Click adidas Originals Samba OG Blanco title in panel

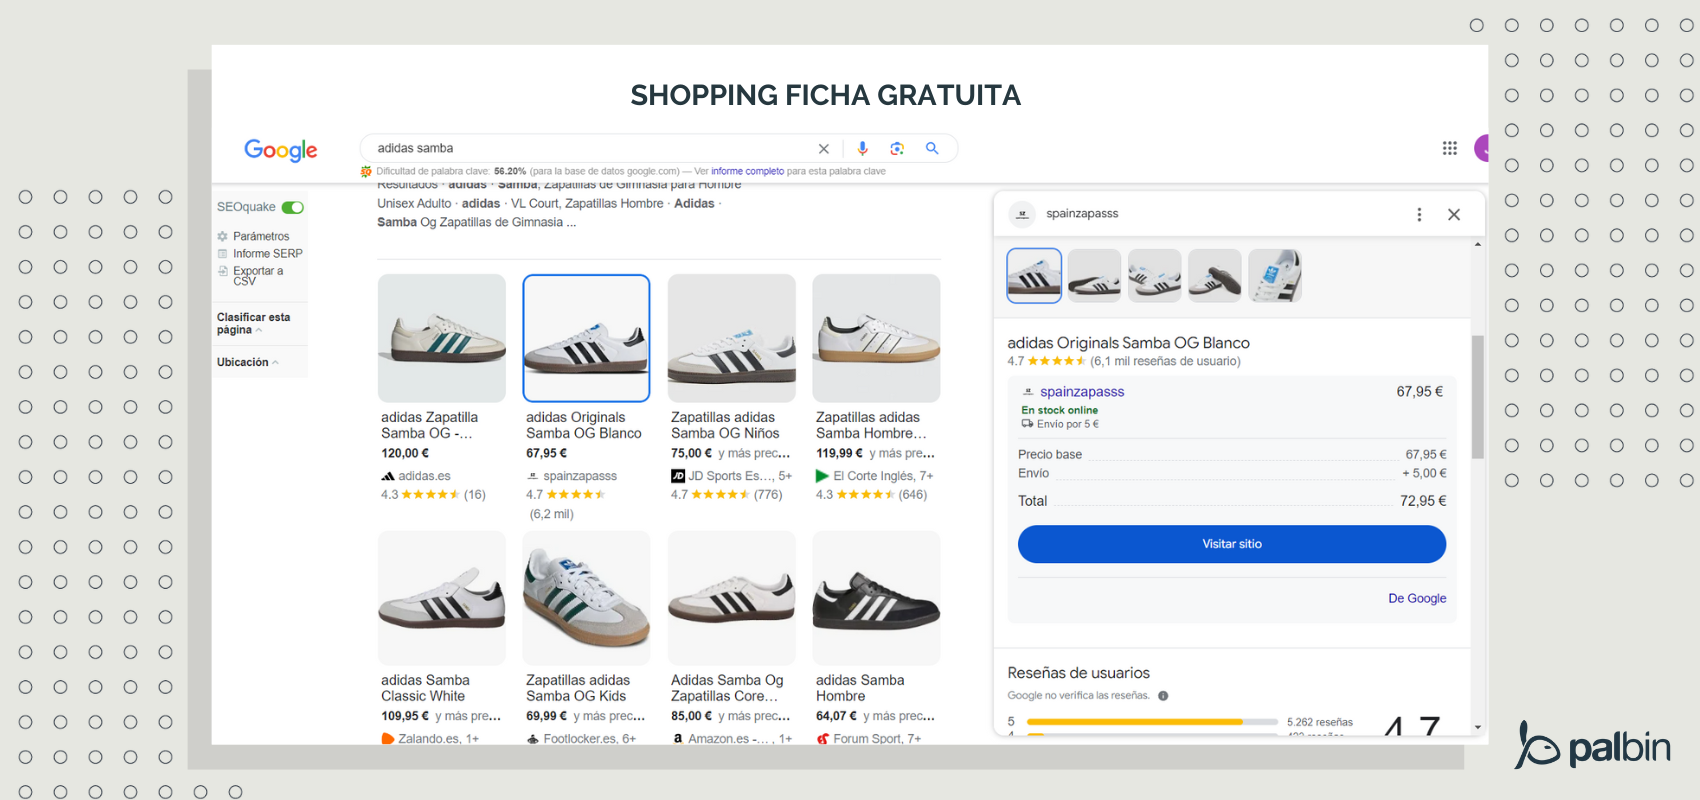[x=1128, y=343]
